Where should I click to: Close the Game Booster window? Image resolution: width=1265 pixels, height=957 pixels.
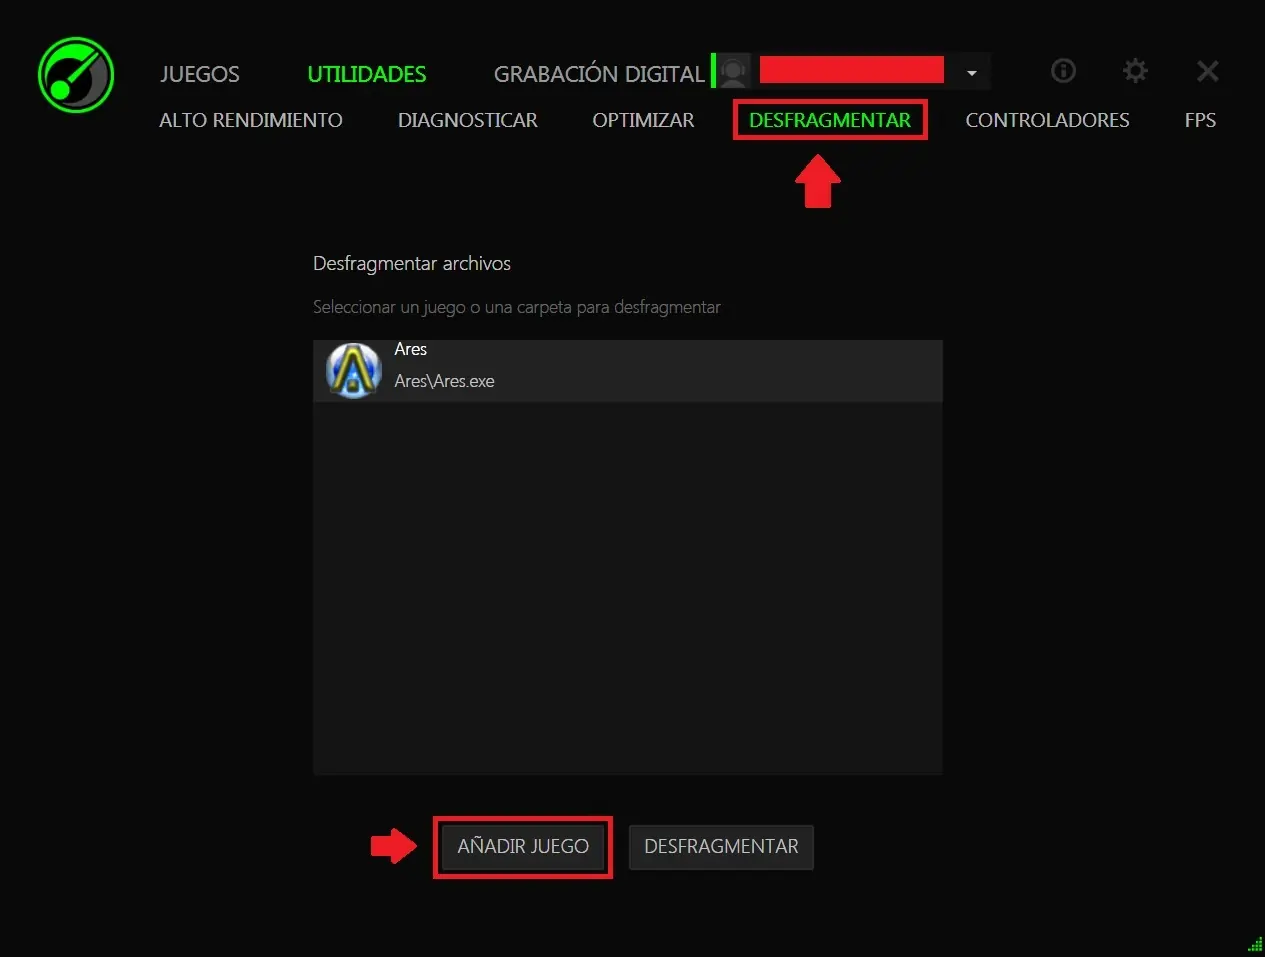tap(1208, 71)
